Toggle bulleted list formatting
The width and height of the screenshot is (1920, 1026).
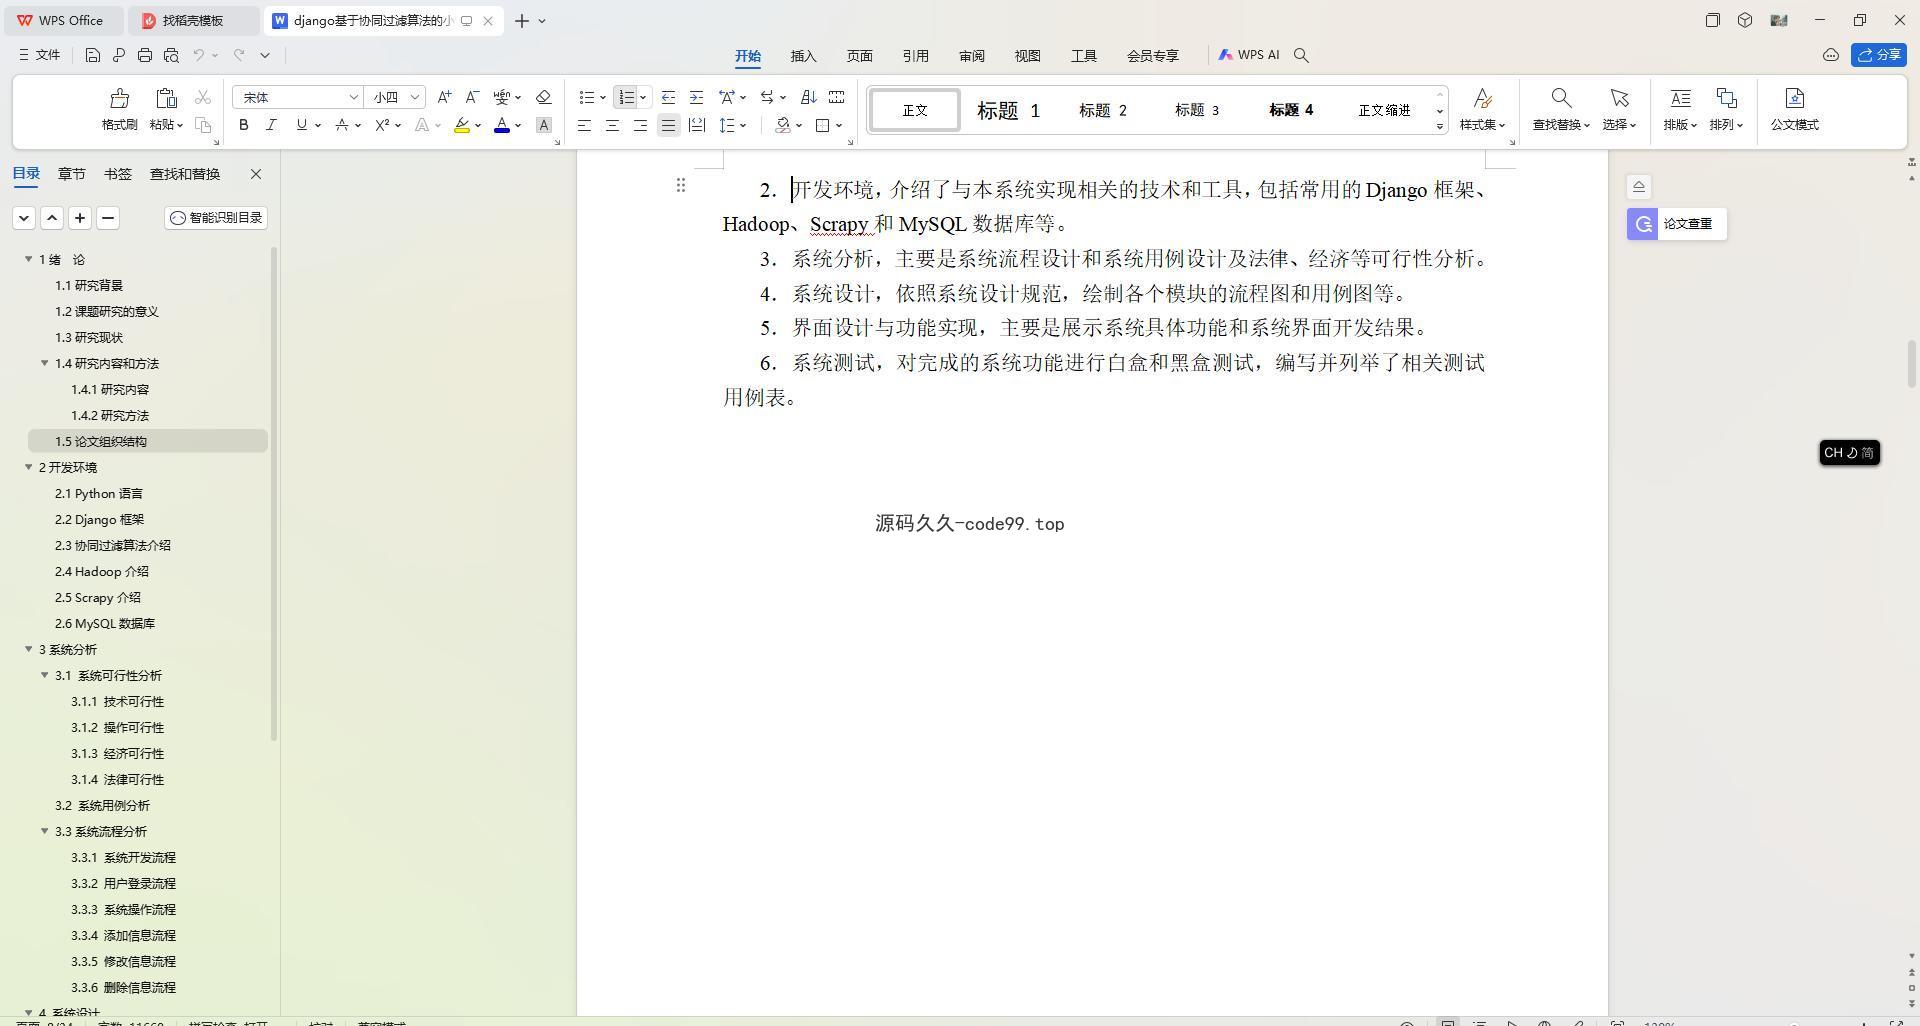pyautogui.click(x=587, y=97)
